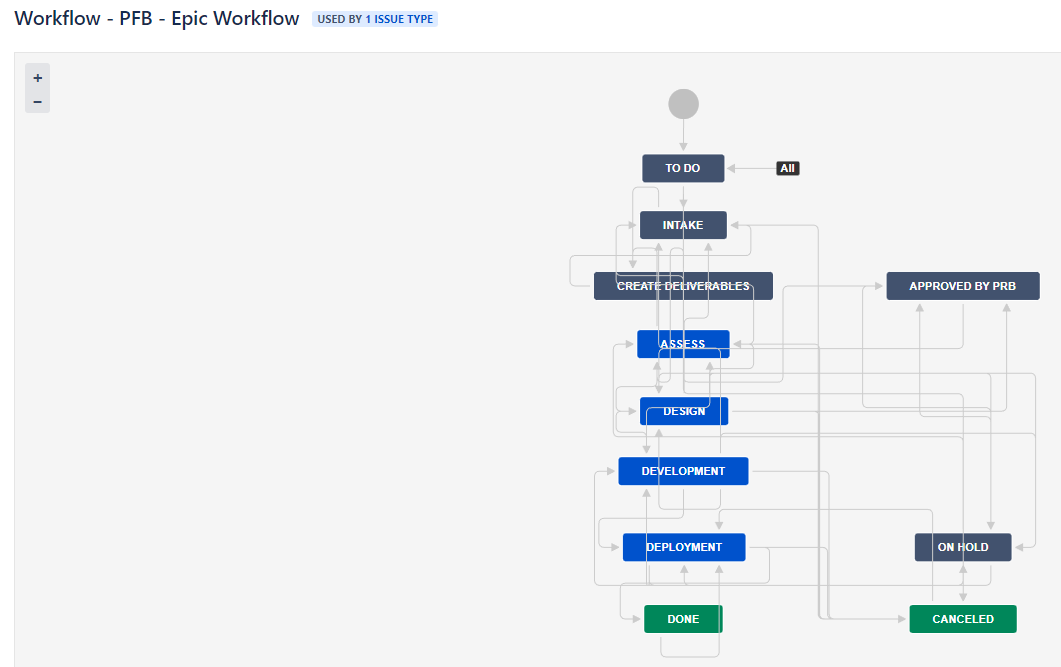Select the APPROVED BY PRB status
The width and height of the screenshot is (1061, 667).
[963, 286]
